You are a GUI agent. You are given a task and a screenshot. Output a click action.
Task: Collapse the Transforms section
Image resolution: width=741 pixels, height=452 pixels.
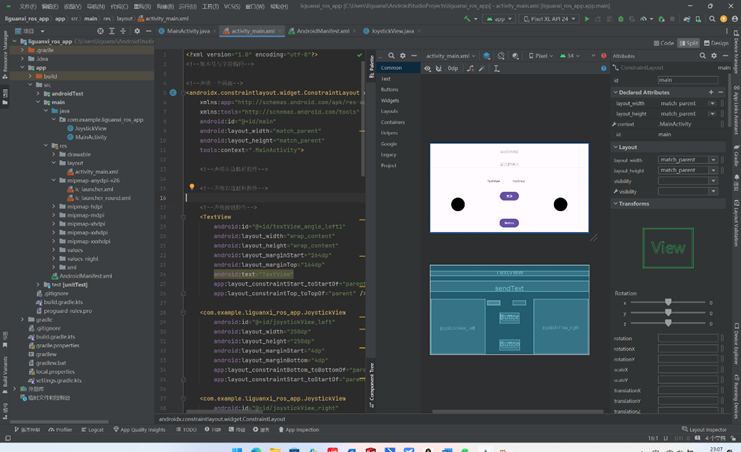tap(615, 204)
